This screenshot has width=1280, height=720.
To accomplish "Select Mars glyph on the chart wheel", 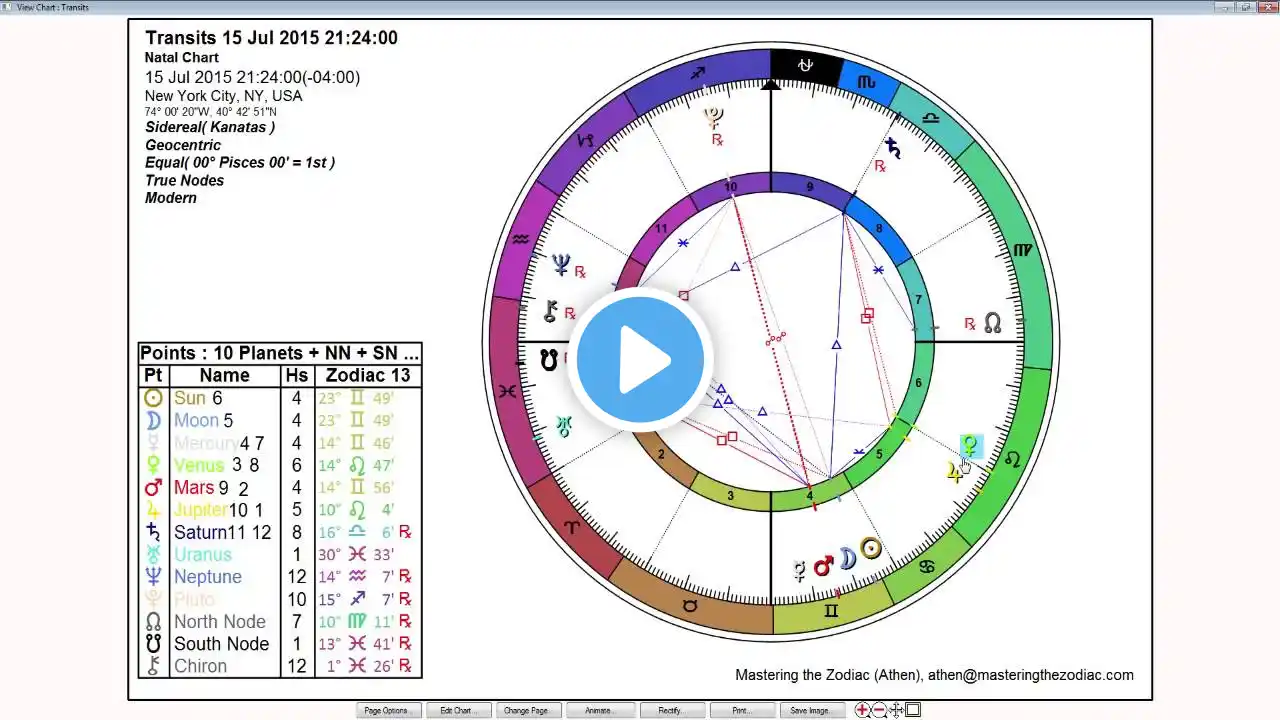I will 823,567.
